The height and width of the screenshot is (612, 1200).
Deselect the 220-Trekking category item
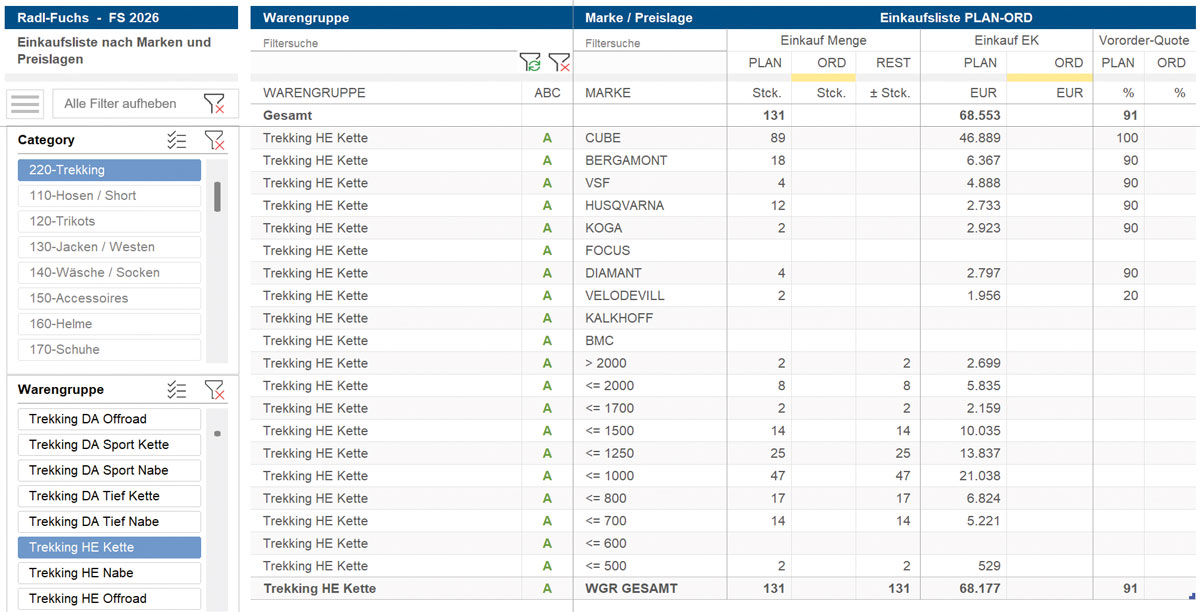tap(109, 170)
